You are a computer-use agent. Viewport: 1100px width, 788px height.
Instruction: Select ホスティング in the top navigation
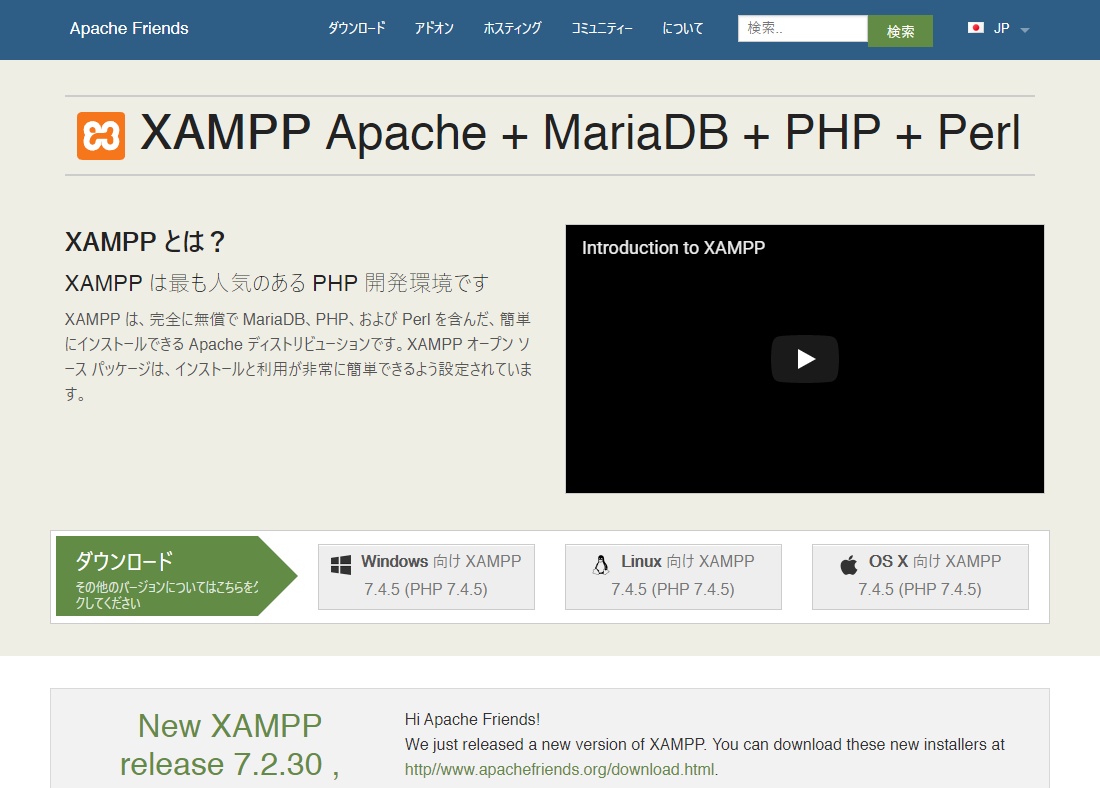[x=512, y=29]
